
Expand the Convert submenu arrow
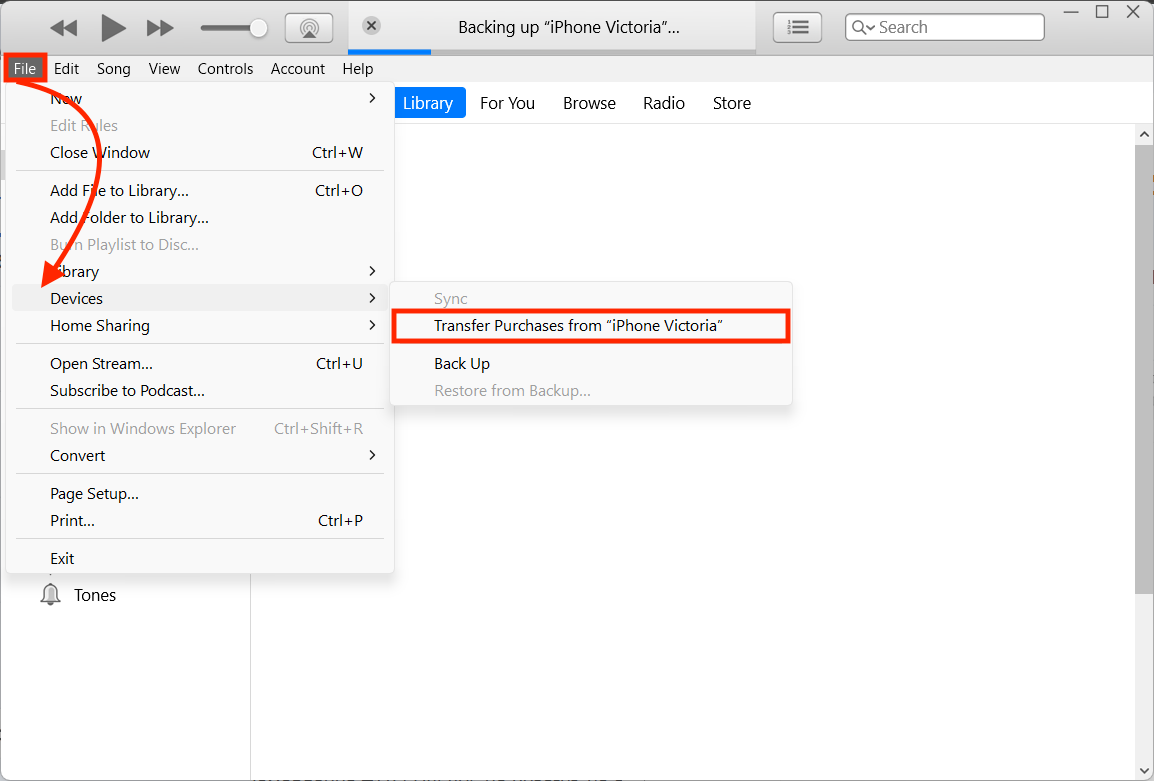(372, 456)
